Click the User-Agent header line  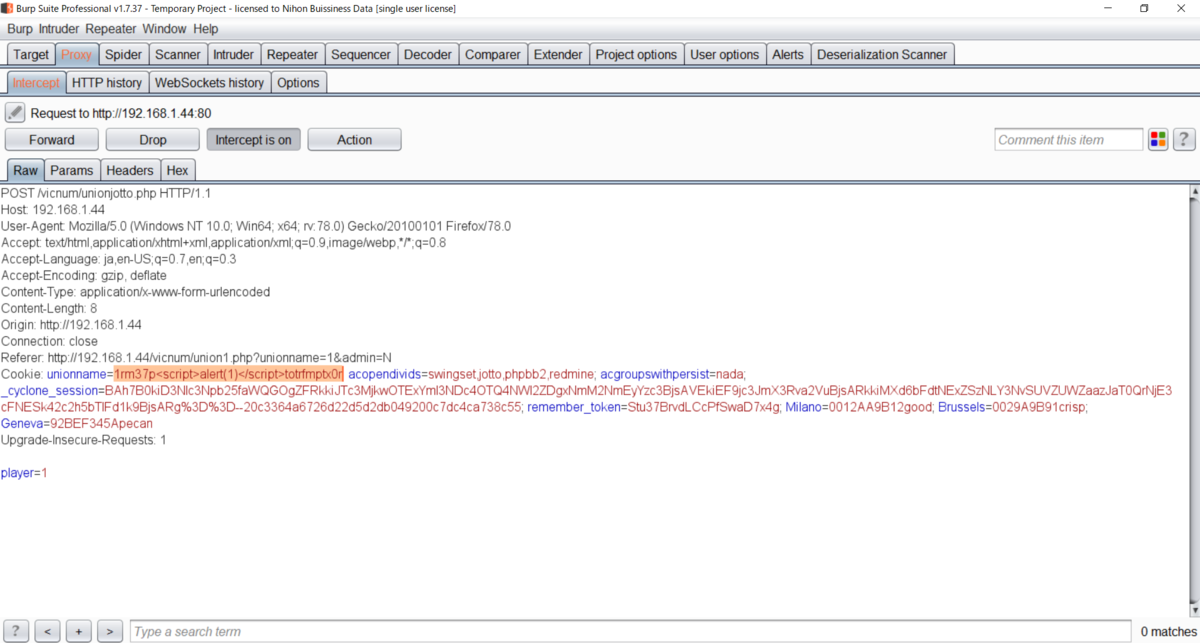tap(256, 226)
